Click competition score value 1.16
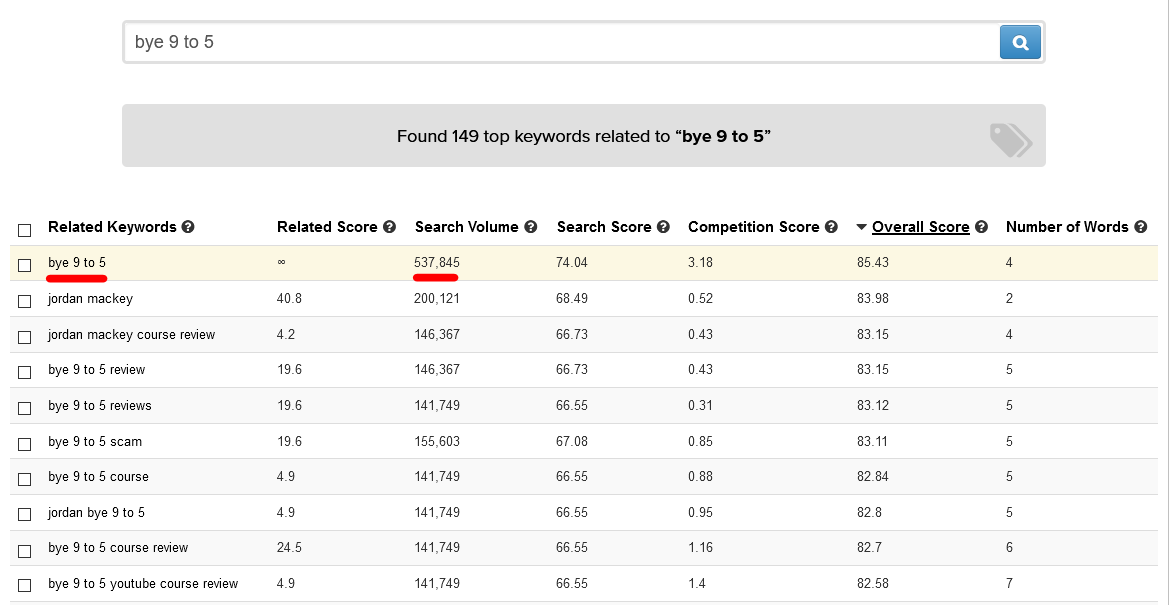The image size is (1172, 605). (x=700, y=547)
